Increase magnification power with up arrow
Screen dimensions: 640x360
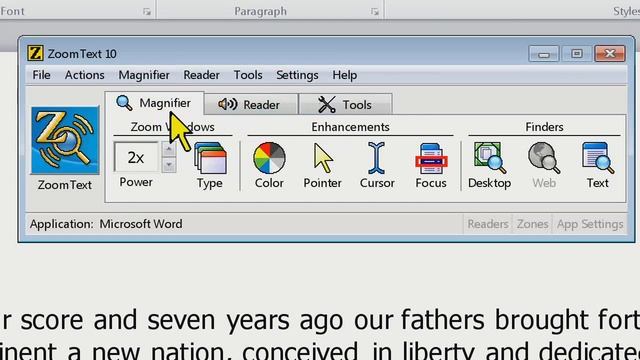click(169, 149)
